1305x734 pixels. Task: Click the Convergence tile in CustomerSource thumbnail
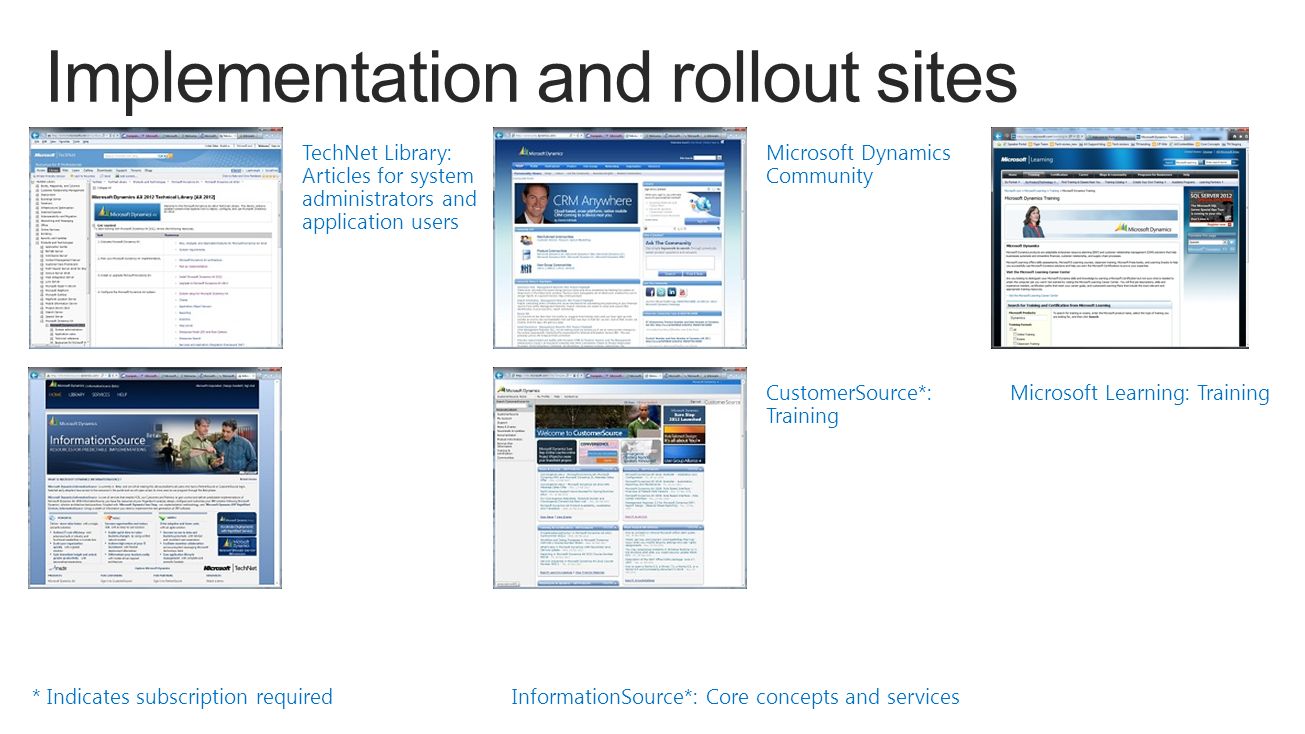pyautogui.click(x=599, y=452)
